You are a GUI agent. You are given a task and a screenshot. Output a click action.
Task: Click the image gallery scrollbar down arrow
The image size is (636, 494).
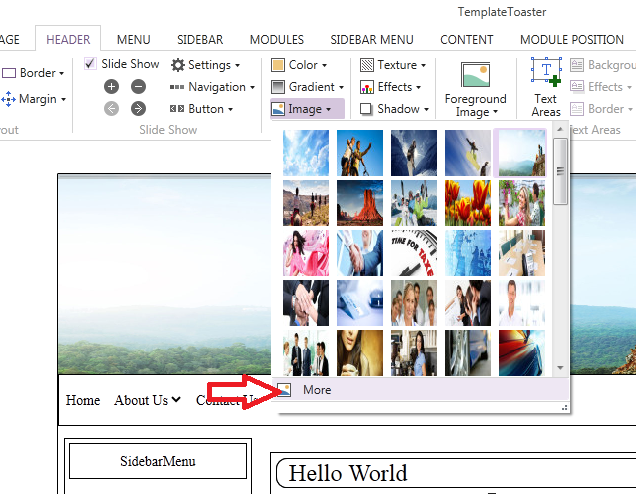(561, 369)
